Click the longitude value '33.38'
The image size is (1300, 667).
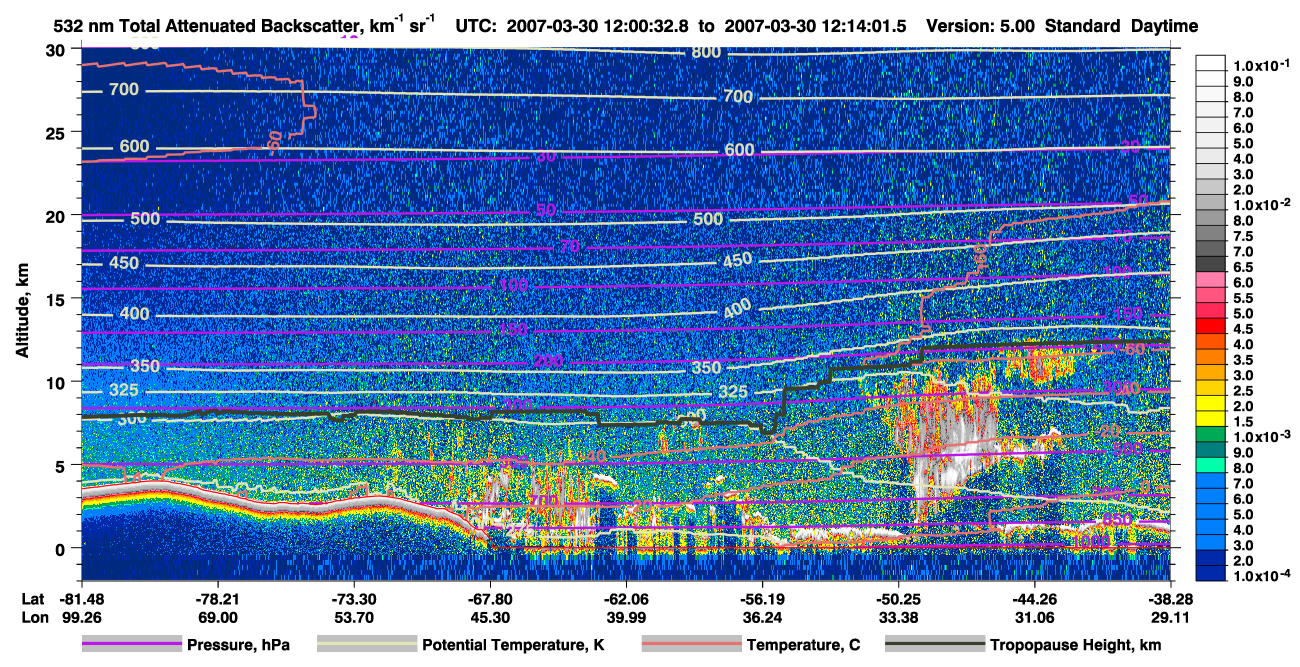point(897,619)
